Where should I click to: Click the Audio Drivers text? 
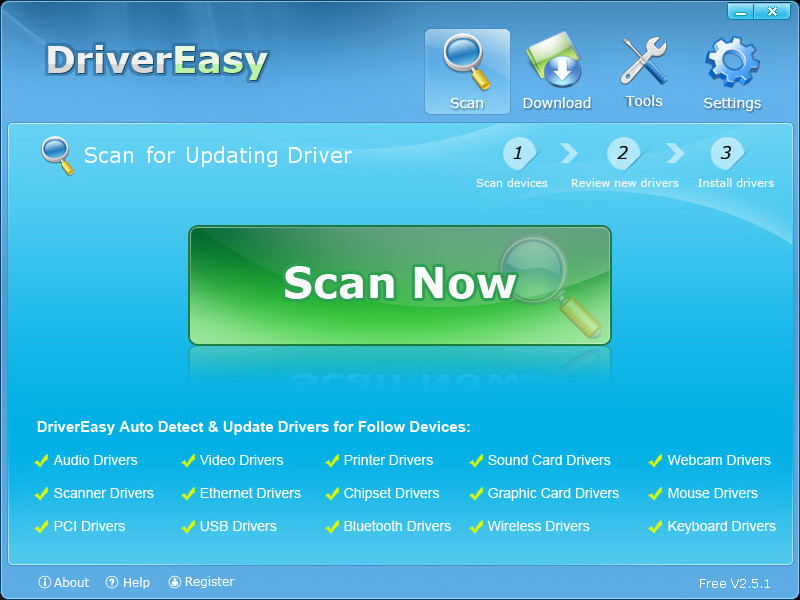pyautogui.click(x=95, y=460)
